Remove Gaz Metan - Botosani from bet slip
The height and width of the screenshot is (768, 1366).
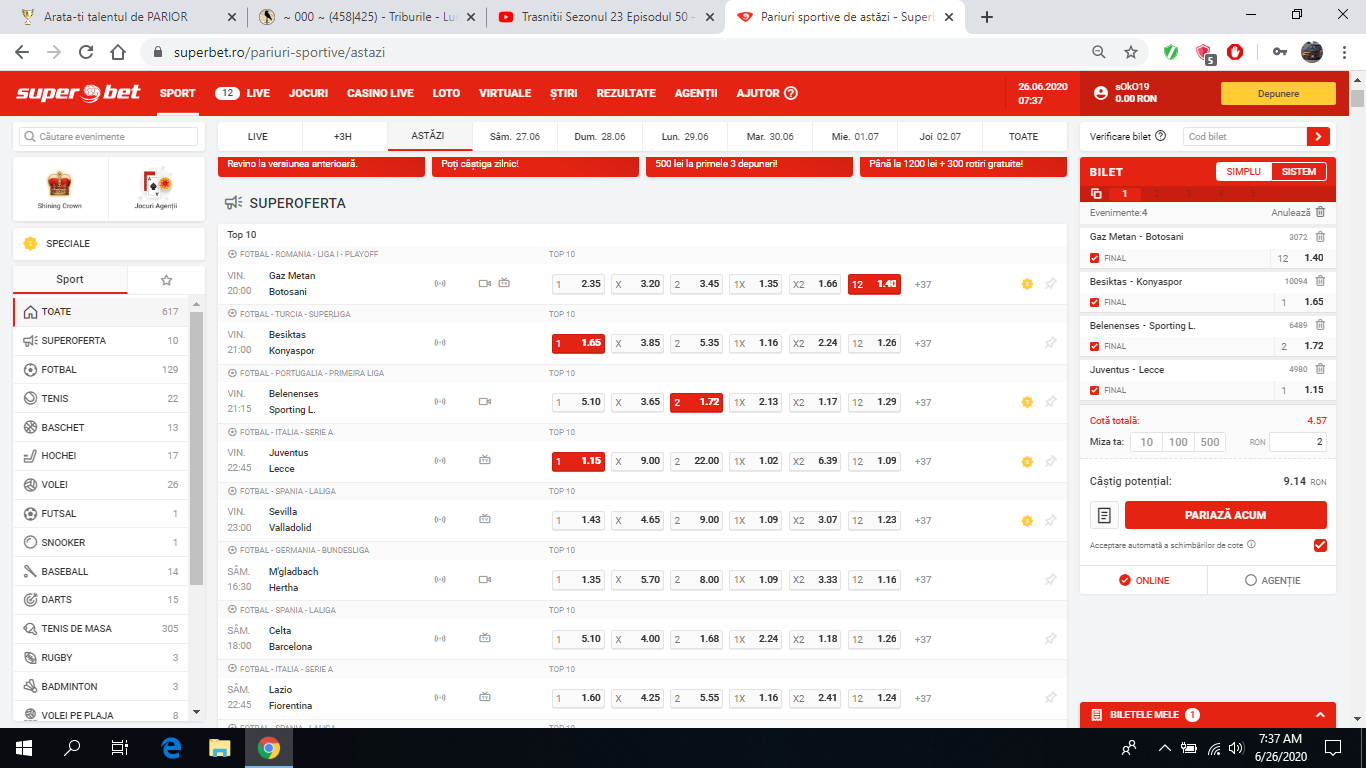pyautogui.click(x=1320, y=237)
